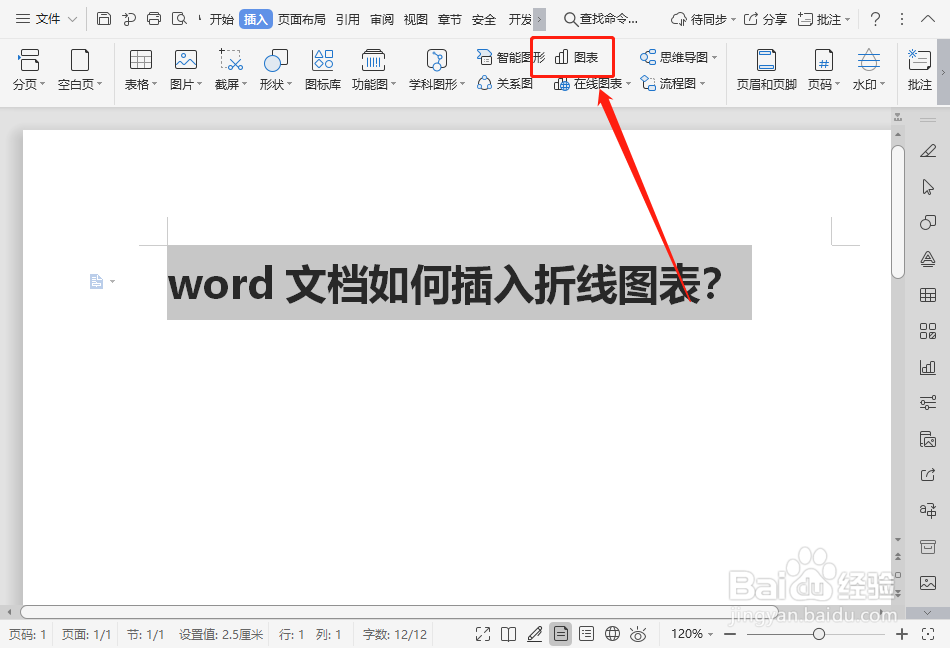This screenshot has height=648, width=950.
Task: Insert page numbers with 页码
Action: point(823,70)
